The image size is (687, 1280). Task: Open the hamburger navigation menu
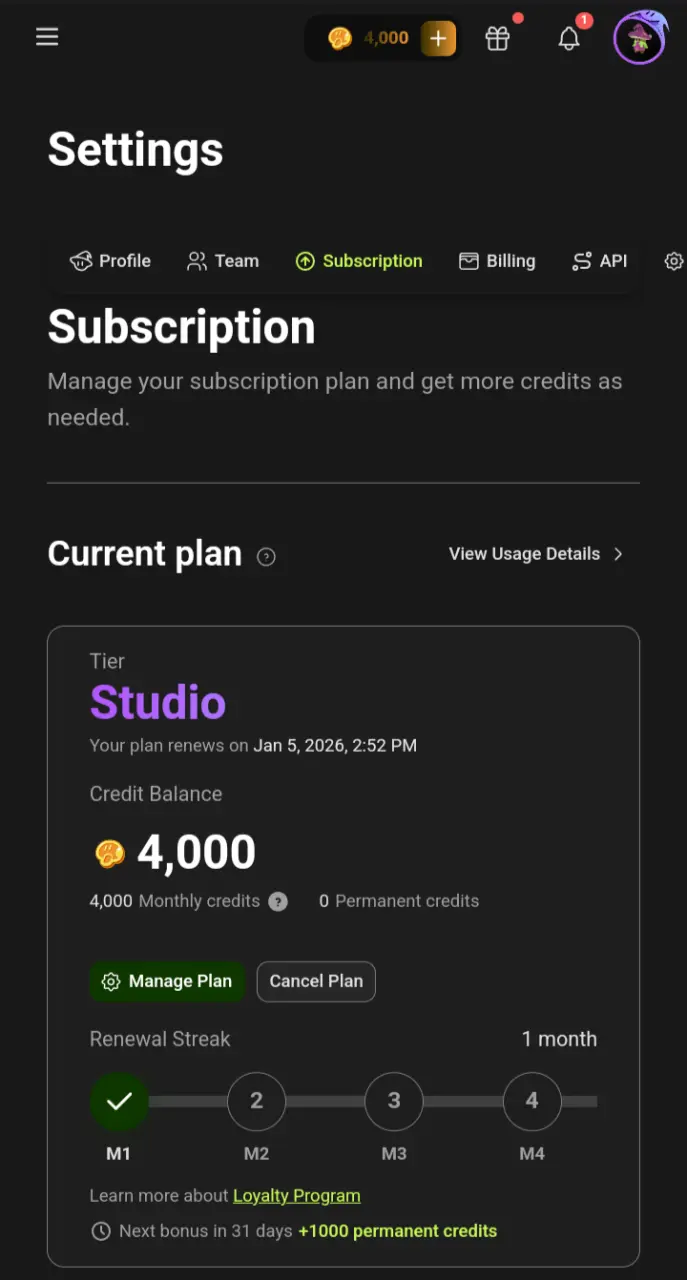pos(47,37)
